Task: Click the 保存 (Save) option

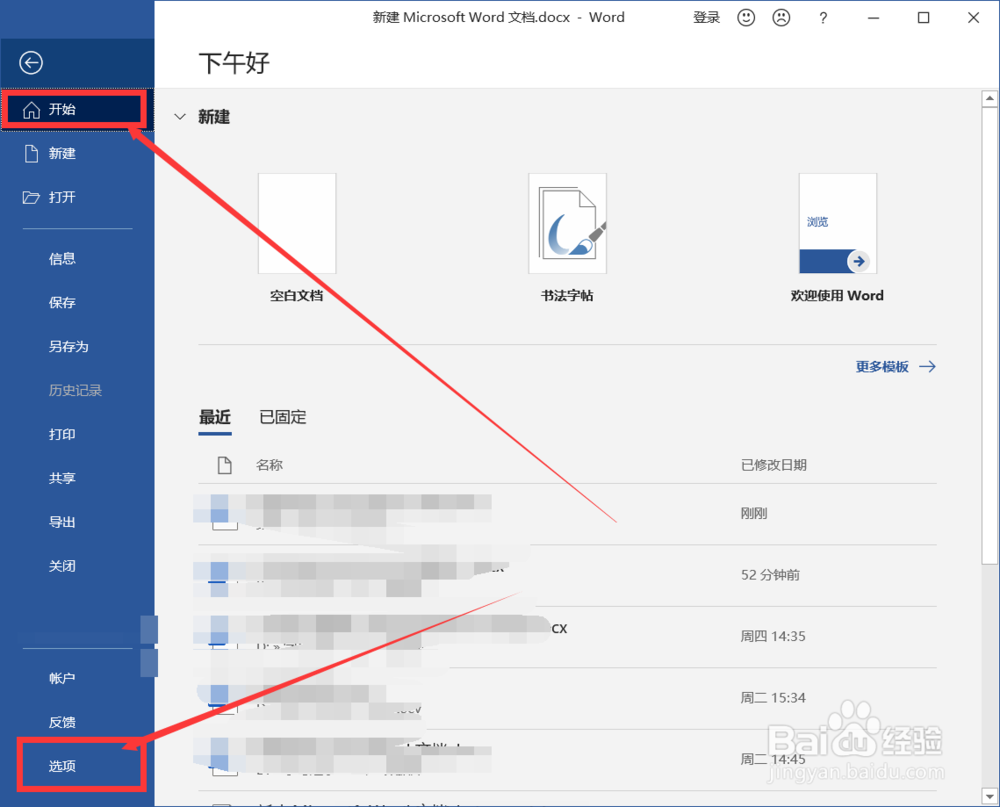Action: tap(62, 302)
